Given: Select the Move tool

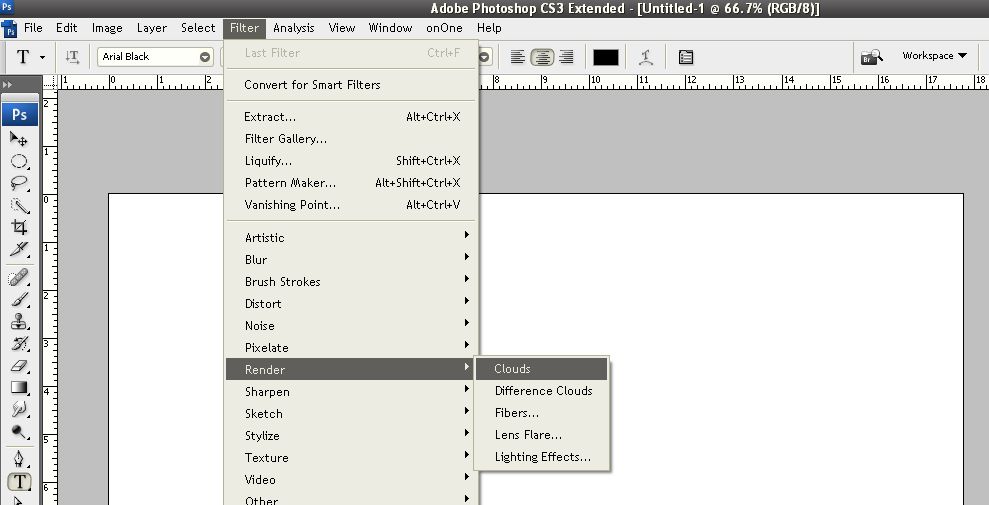Looking at the screenshot, I should coord(19,139).
